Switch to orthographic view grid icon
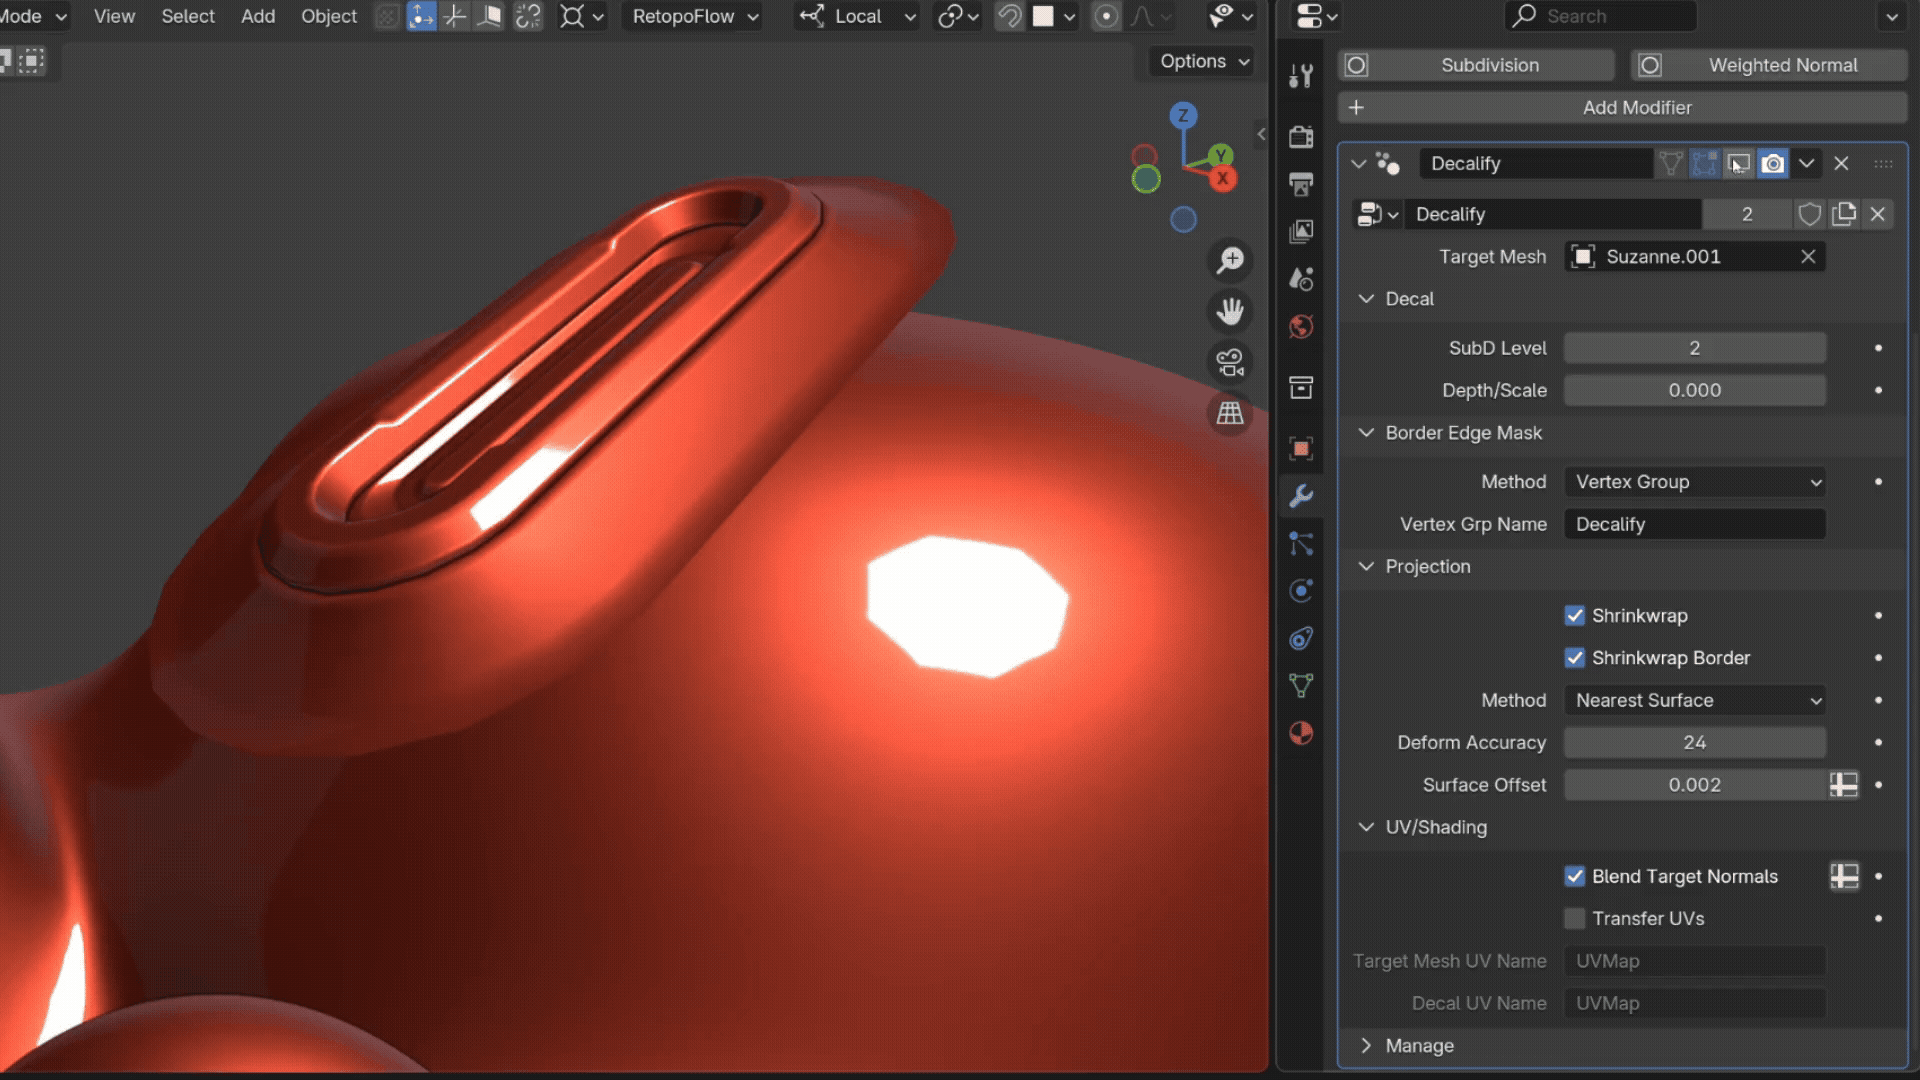 1230,412
